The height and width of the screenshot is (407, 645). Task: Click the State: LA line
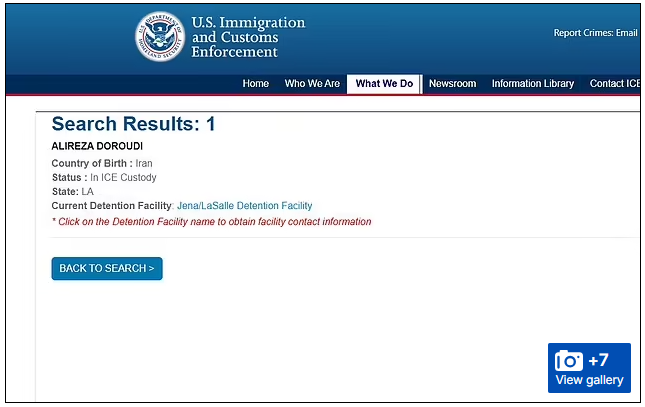[72, 191]
